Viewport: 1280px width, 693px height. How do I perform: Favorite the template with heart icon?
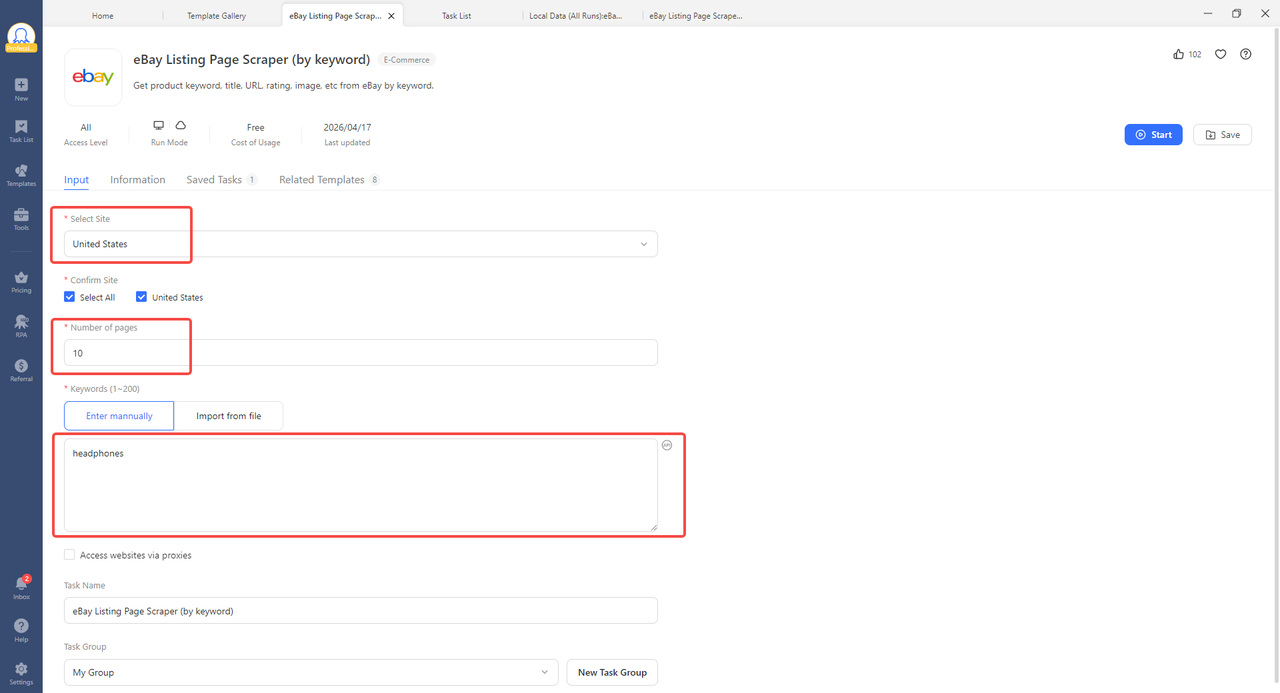[x=1220, y=54]
